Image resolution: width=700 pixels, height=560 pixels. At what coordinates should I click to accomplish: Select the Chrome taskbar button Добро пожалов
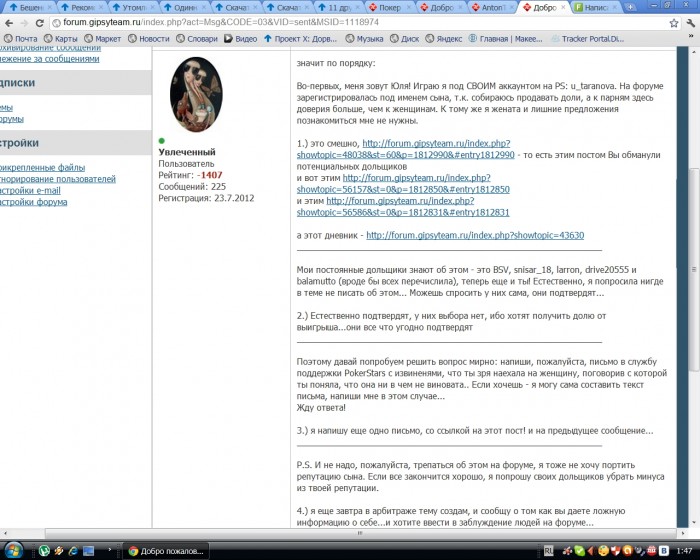coord(166,551)
